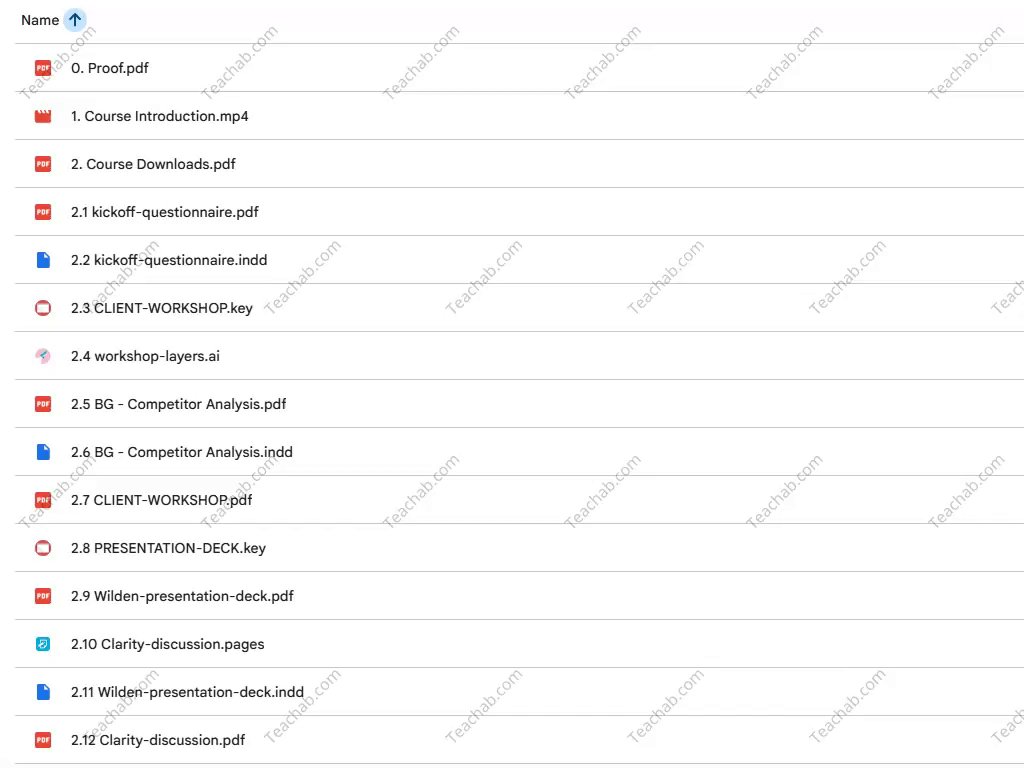The width and height of the screenshot is (1024, 768).
Task: Click the Keynote icon for 2.8 PRESENTATION-DECK.key
Action: coord(43,548)
